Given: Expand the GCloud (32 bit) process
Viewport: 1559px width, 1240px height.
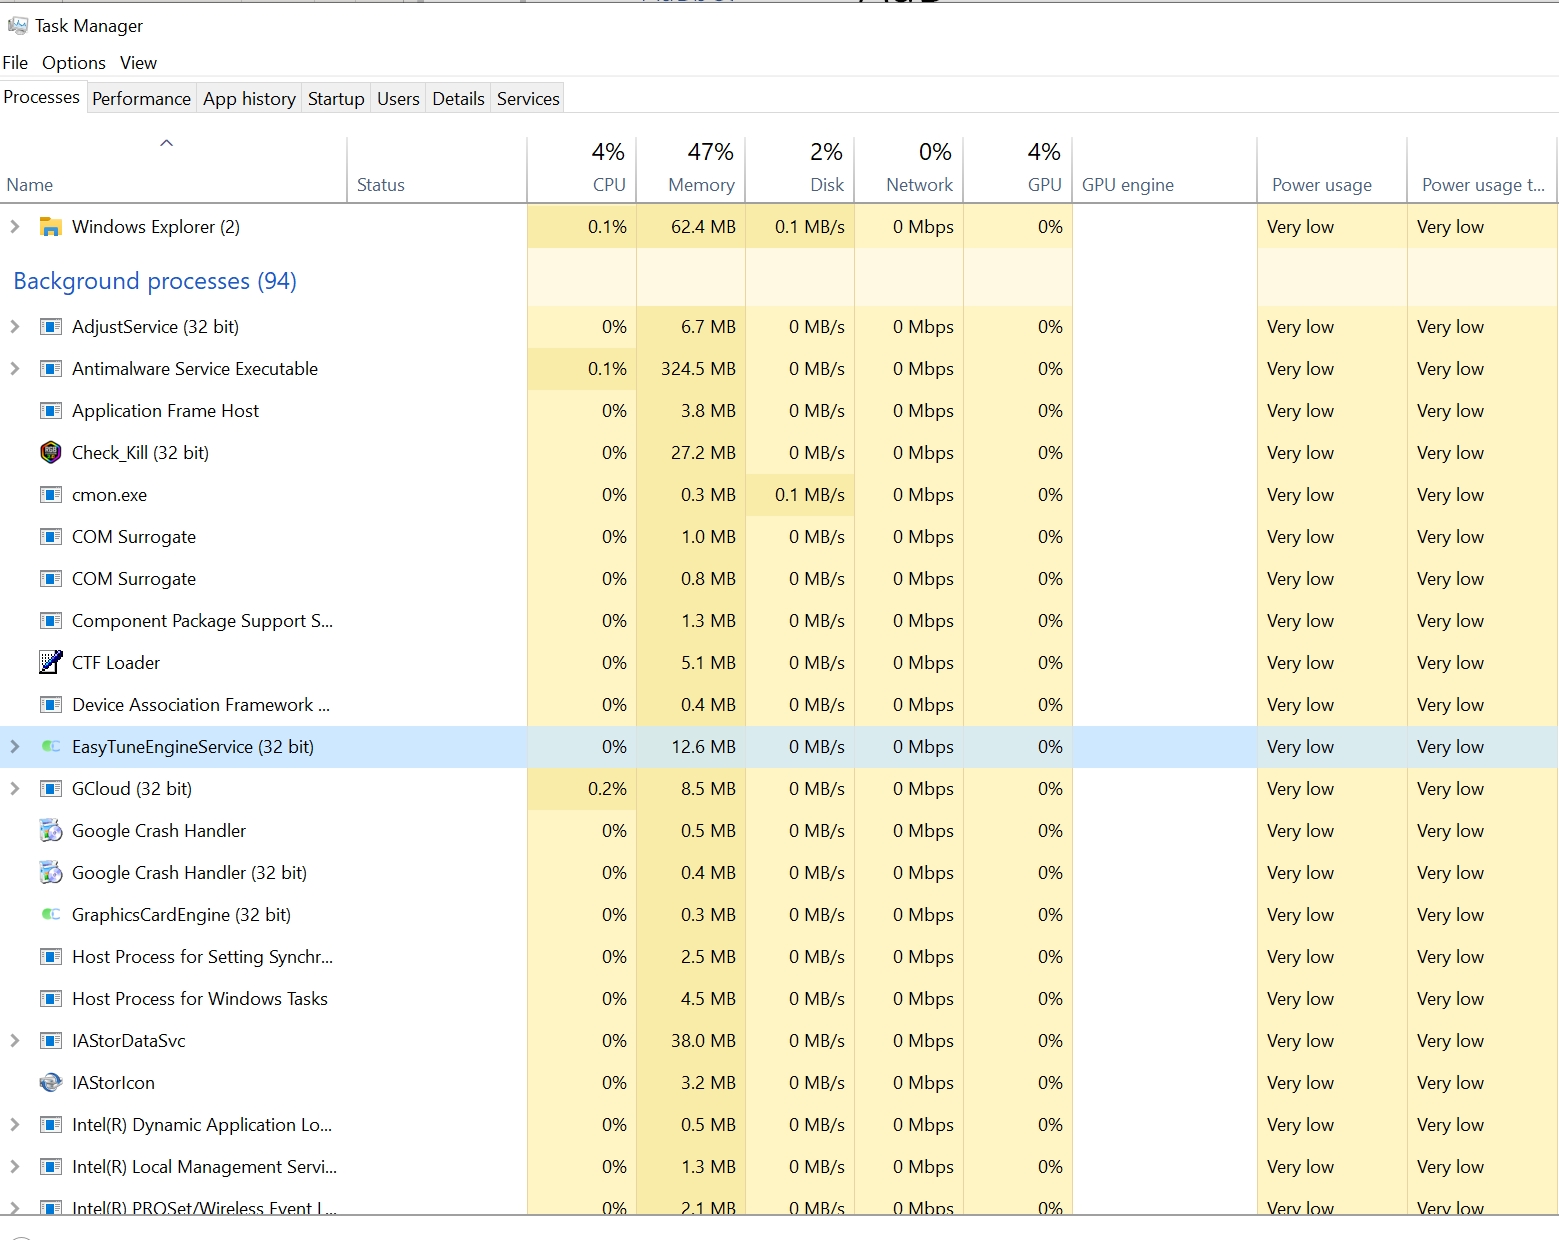Looking at the screenshot, I should pyautogui.click(x=15, y=789).
